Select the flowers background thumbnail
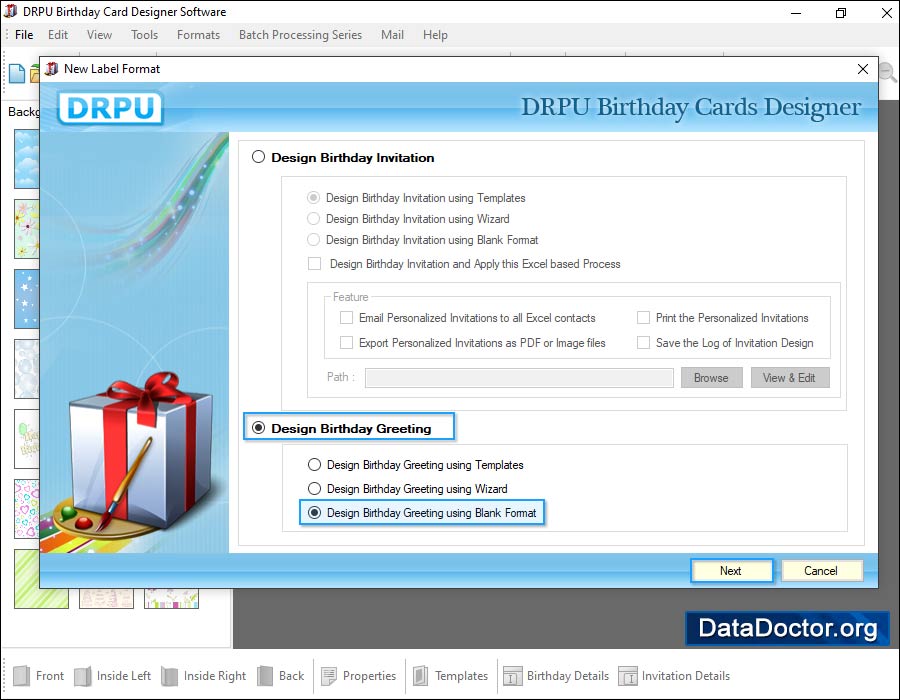 (x=26, y=229)
